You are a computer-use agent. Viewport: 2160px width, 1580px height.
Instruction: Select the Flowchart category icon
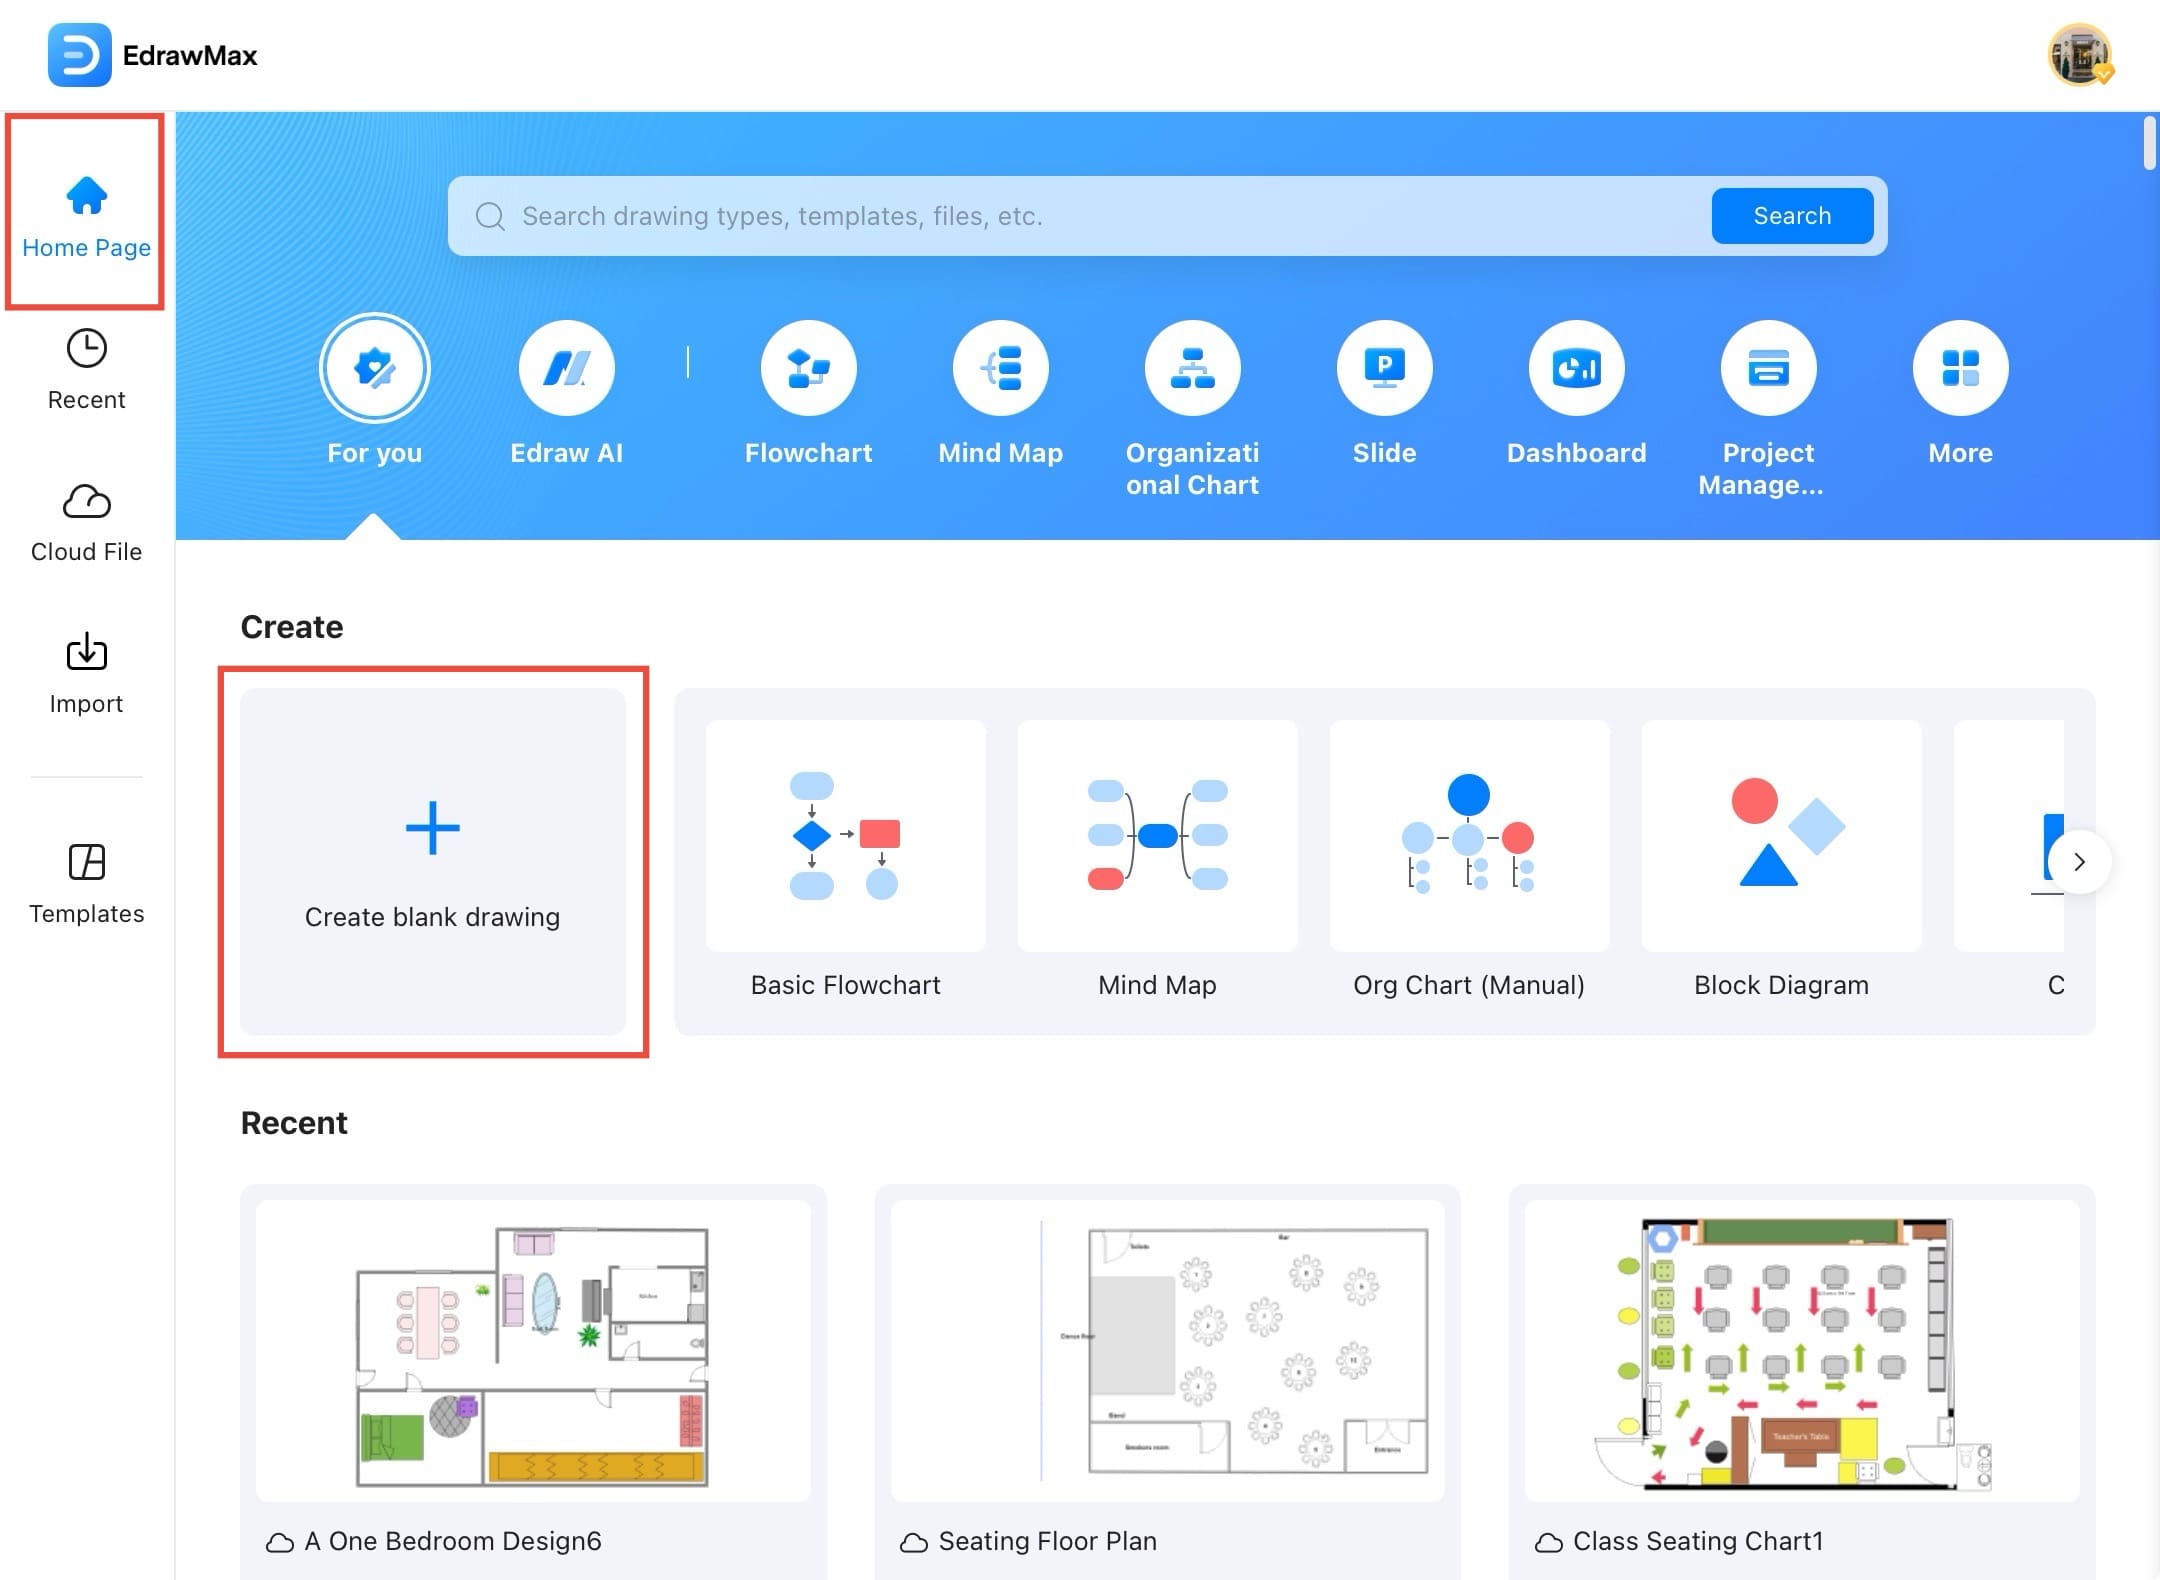point(808,369)
